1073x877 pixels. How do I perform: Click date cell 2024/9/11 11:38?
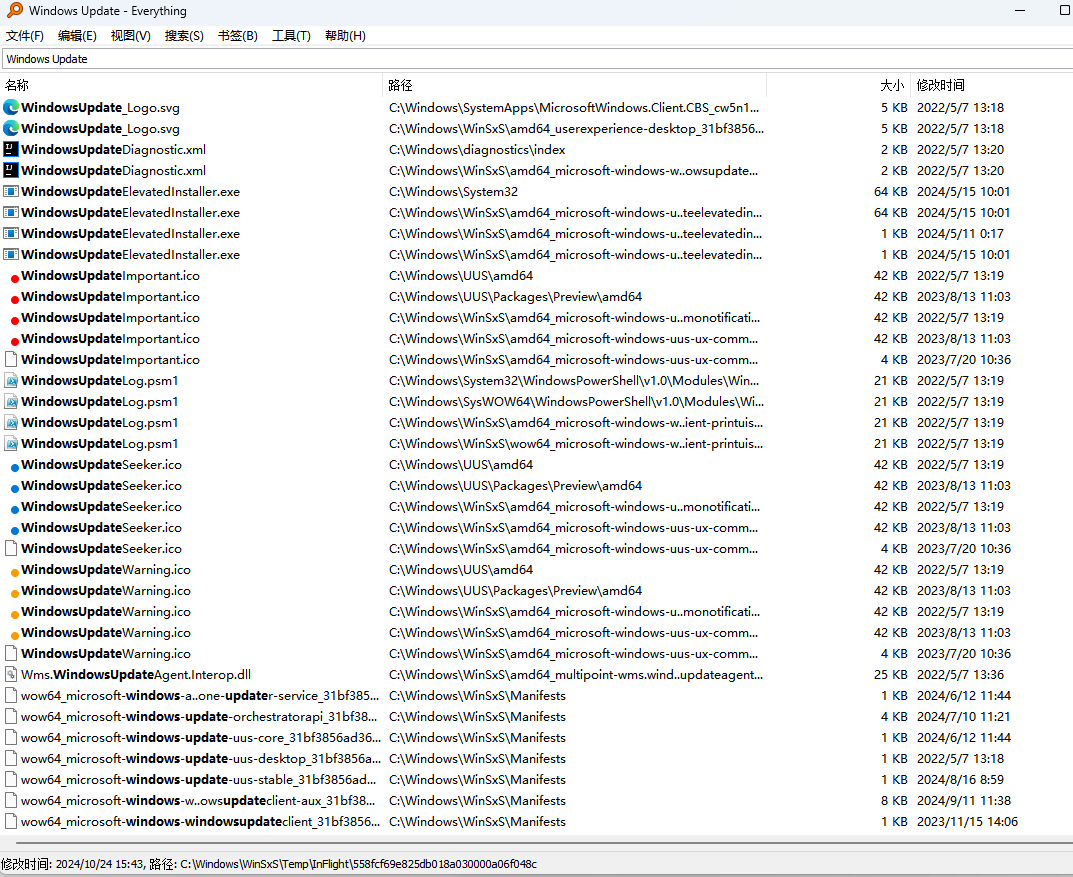tap(964, 800)
